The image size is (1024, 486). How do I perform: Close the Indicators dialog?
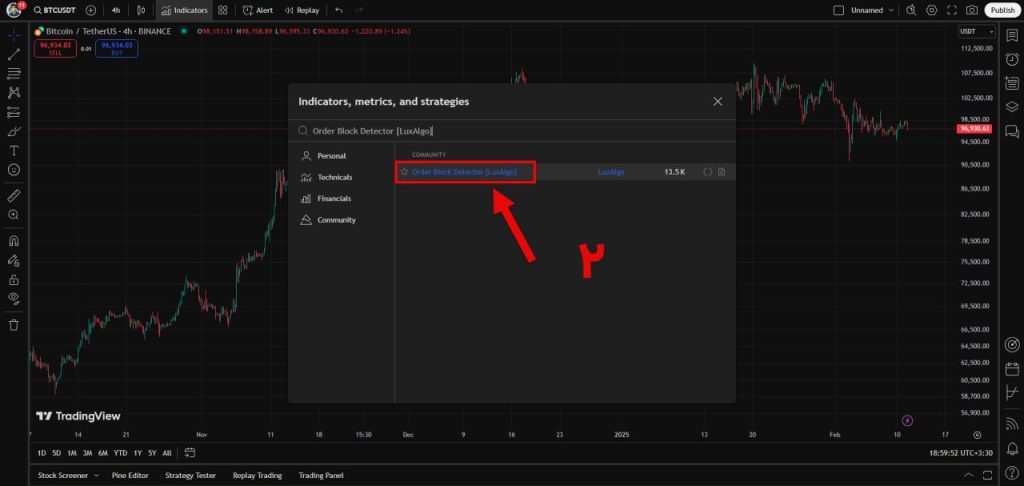coord(718,102)
